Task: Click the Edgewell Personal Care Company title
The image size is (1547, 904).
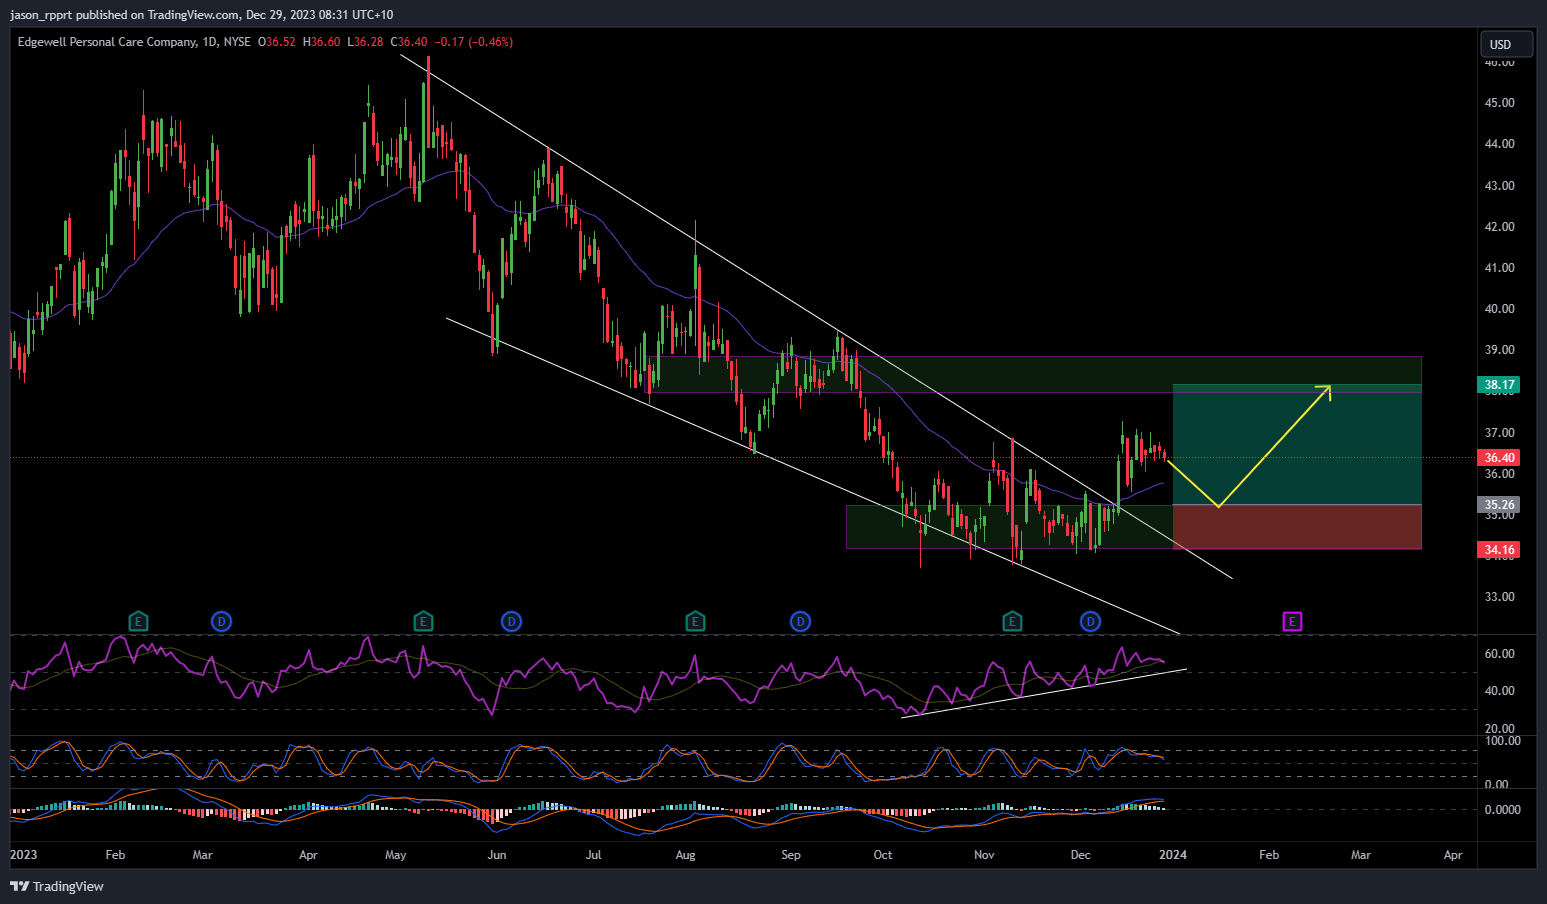Action: coord(107,42)
